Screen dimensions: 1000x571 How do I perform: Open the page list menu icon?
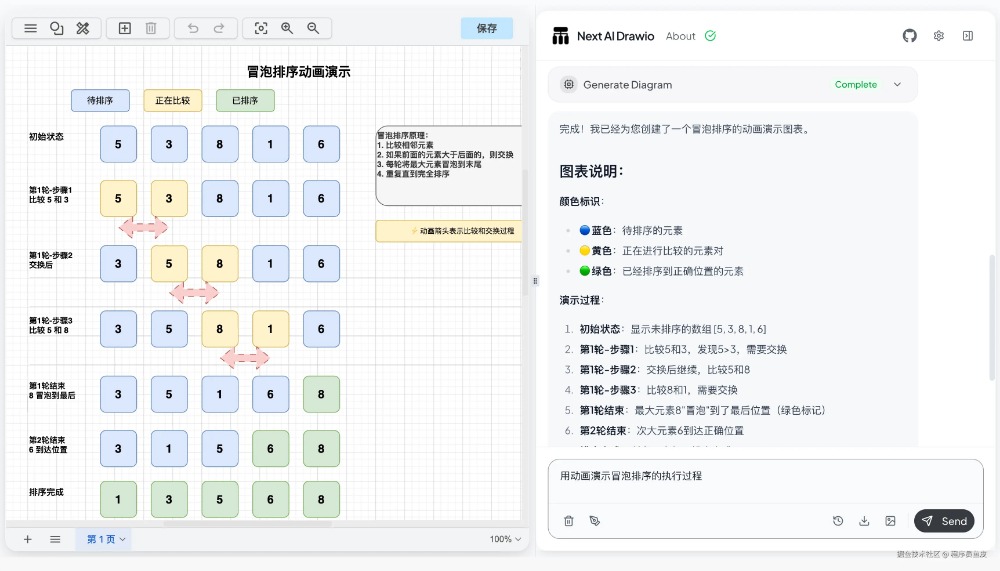55,539
